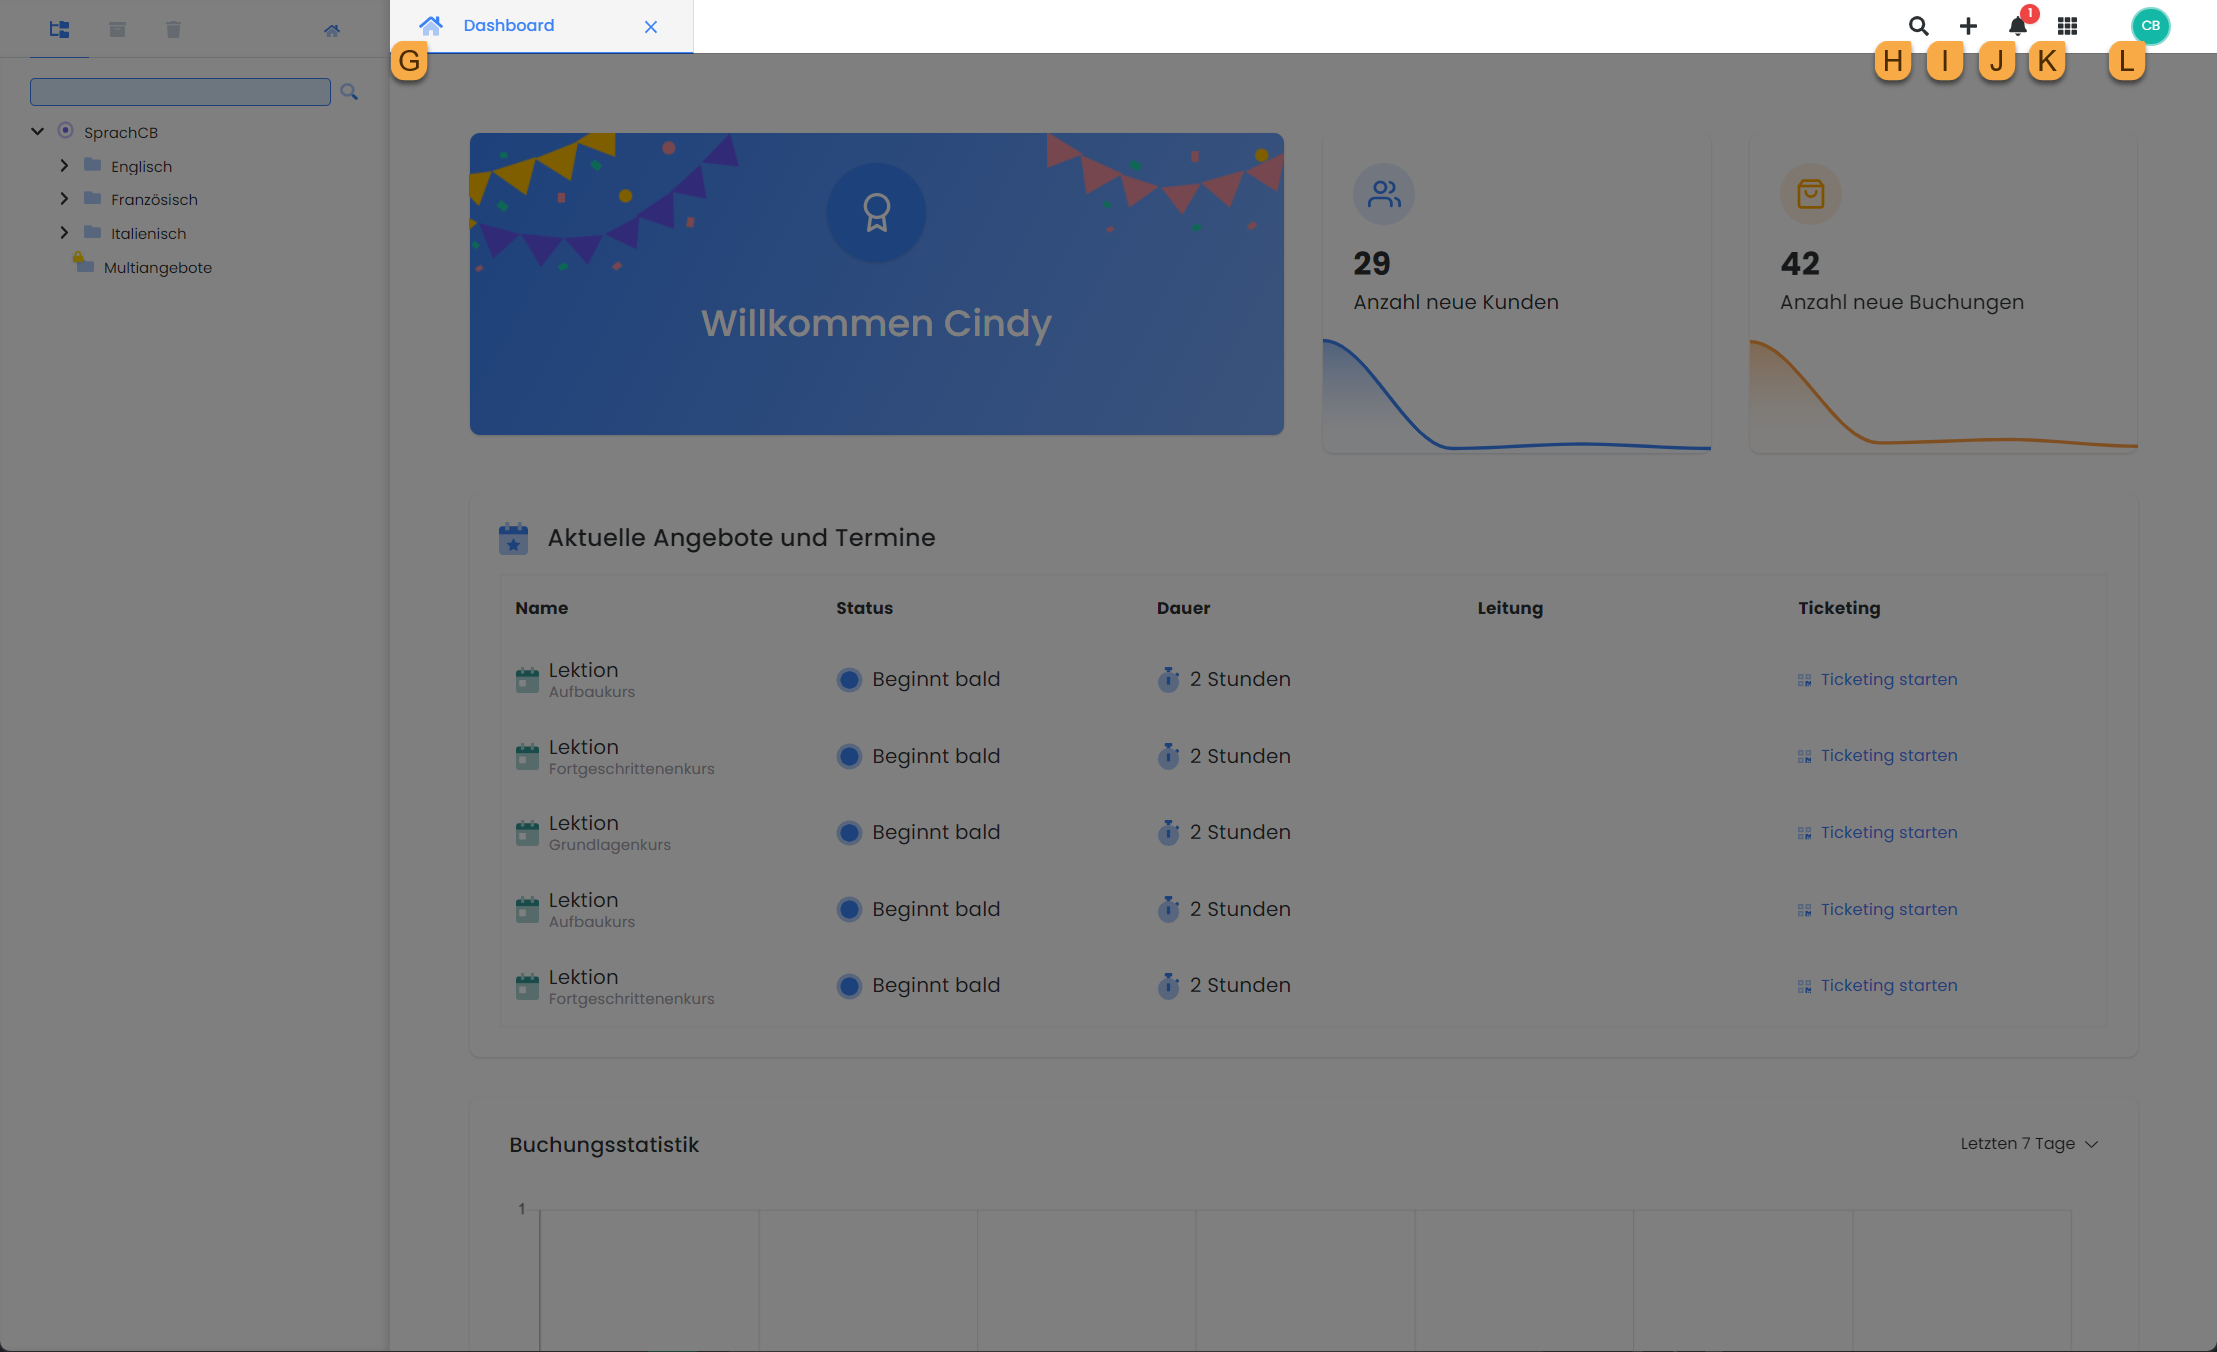The image size is (2217, 1352).
Task: Open the trash bin in the sidebar
Action: [x=173, y=29]
